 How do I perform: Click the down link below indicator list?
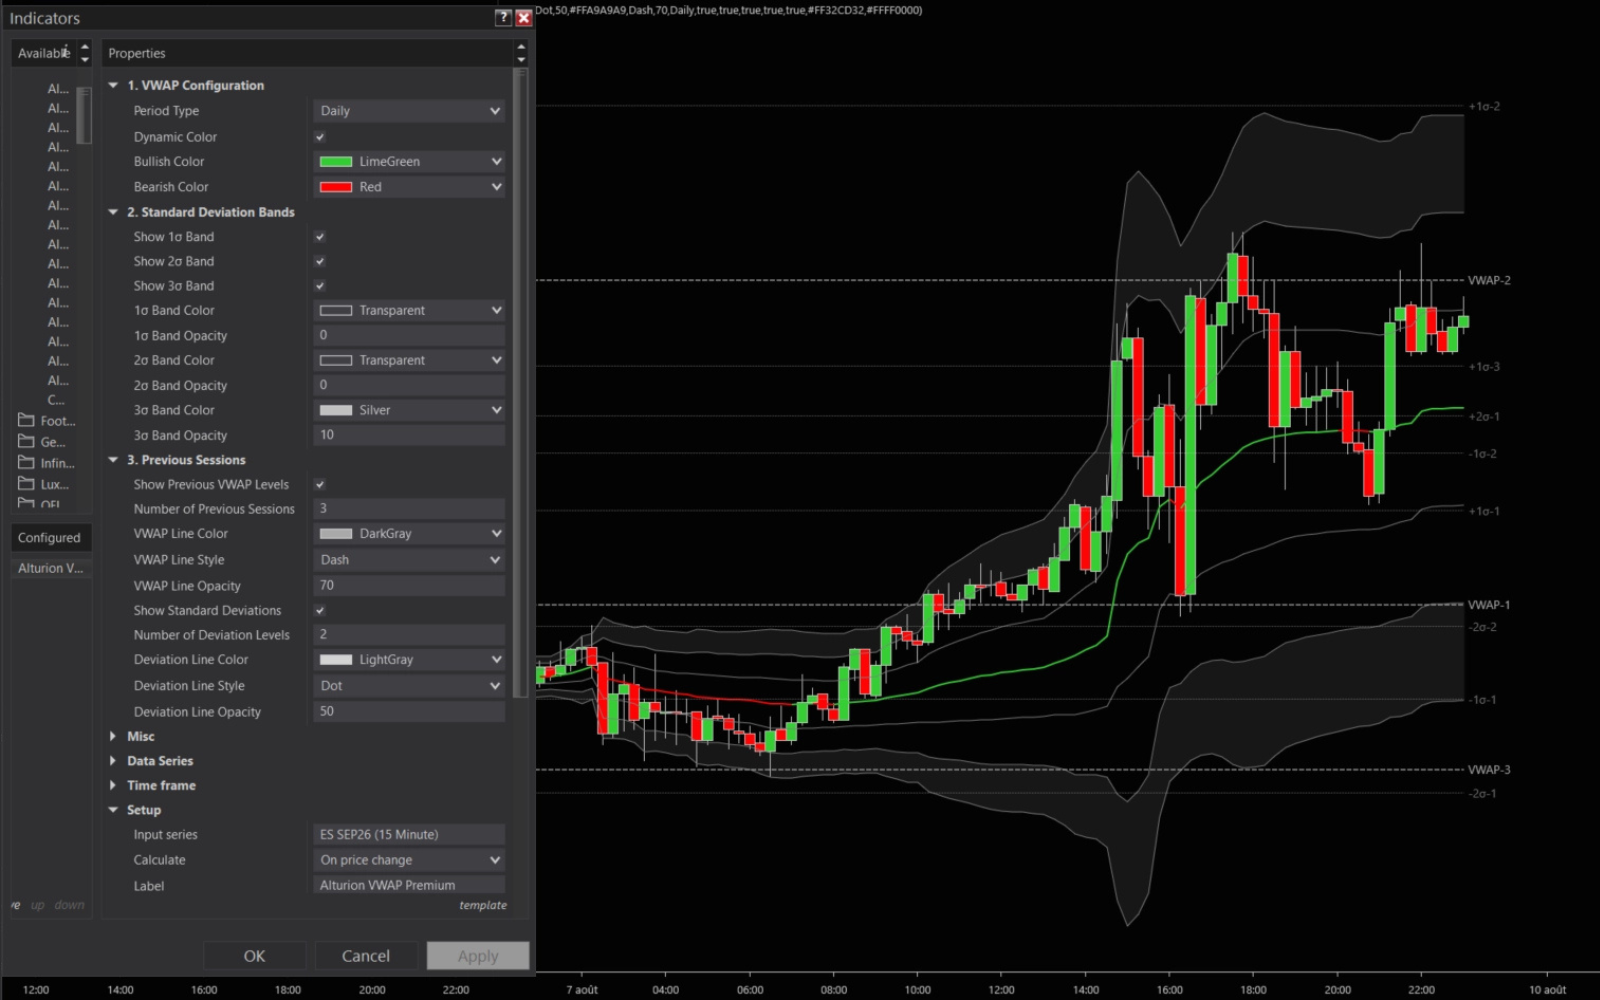click(70, 905)
